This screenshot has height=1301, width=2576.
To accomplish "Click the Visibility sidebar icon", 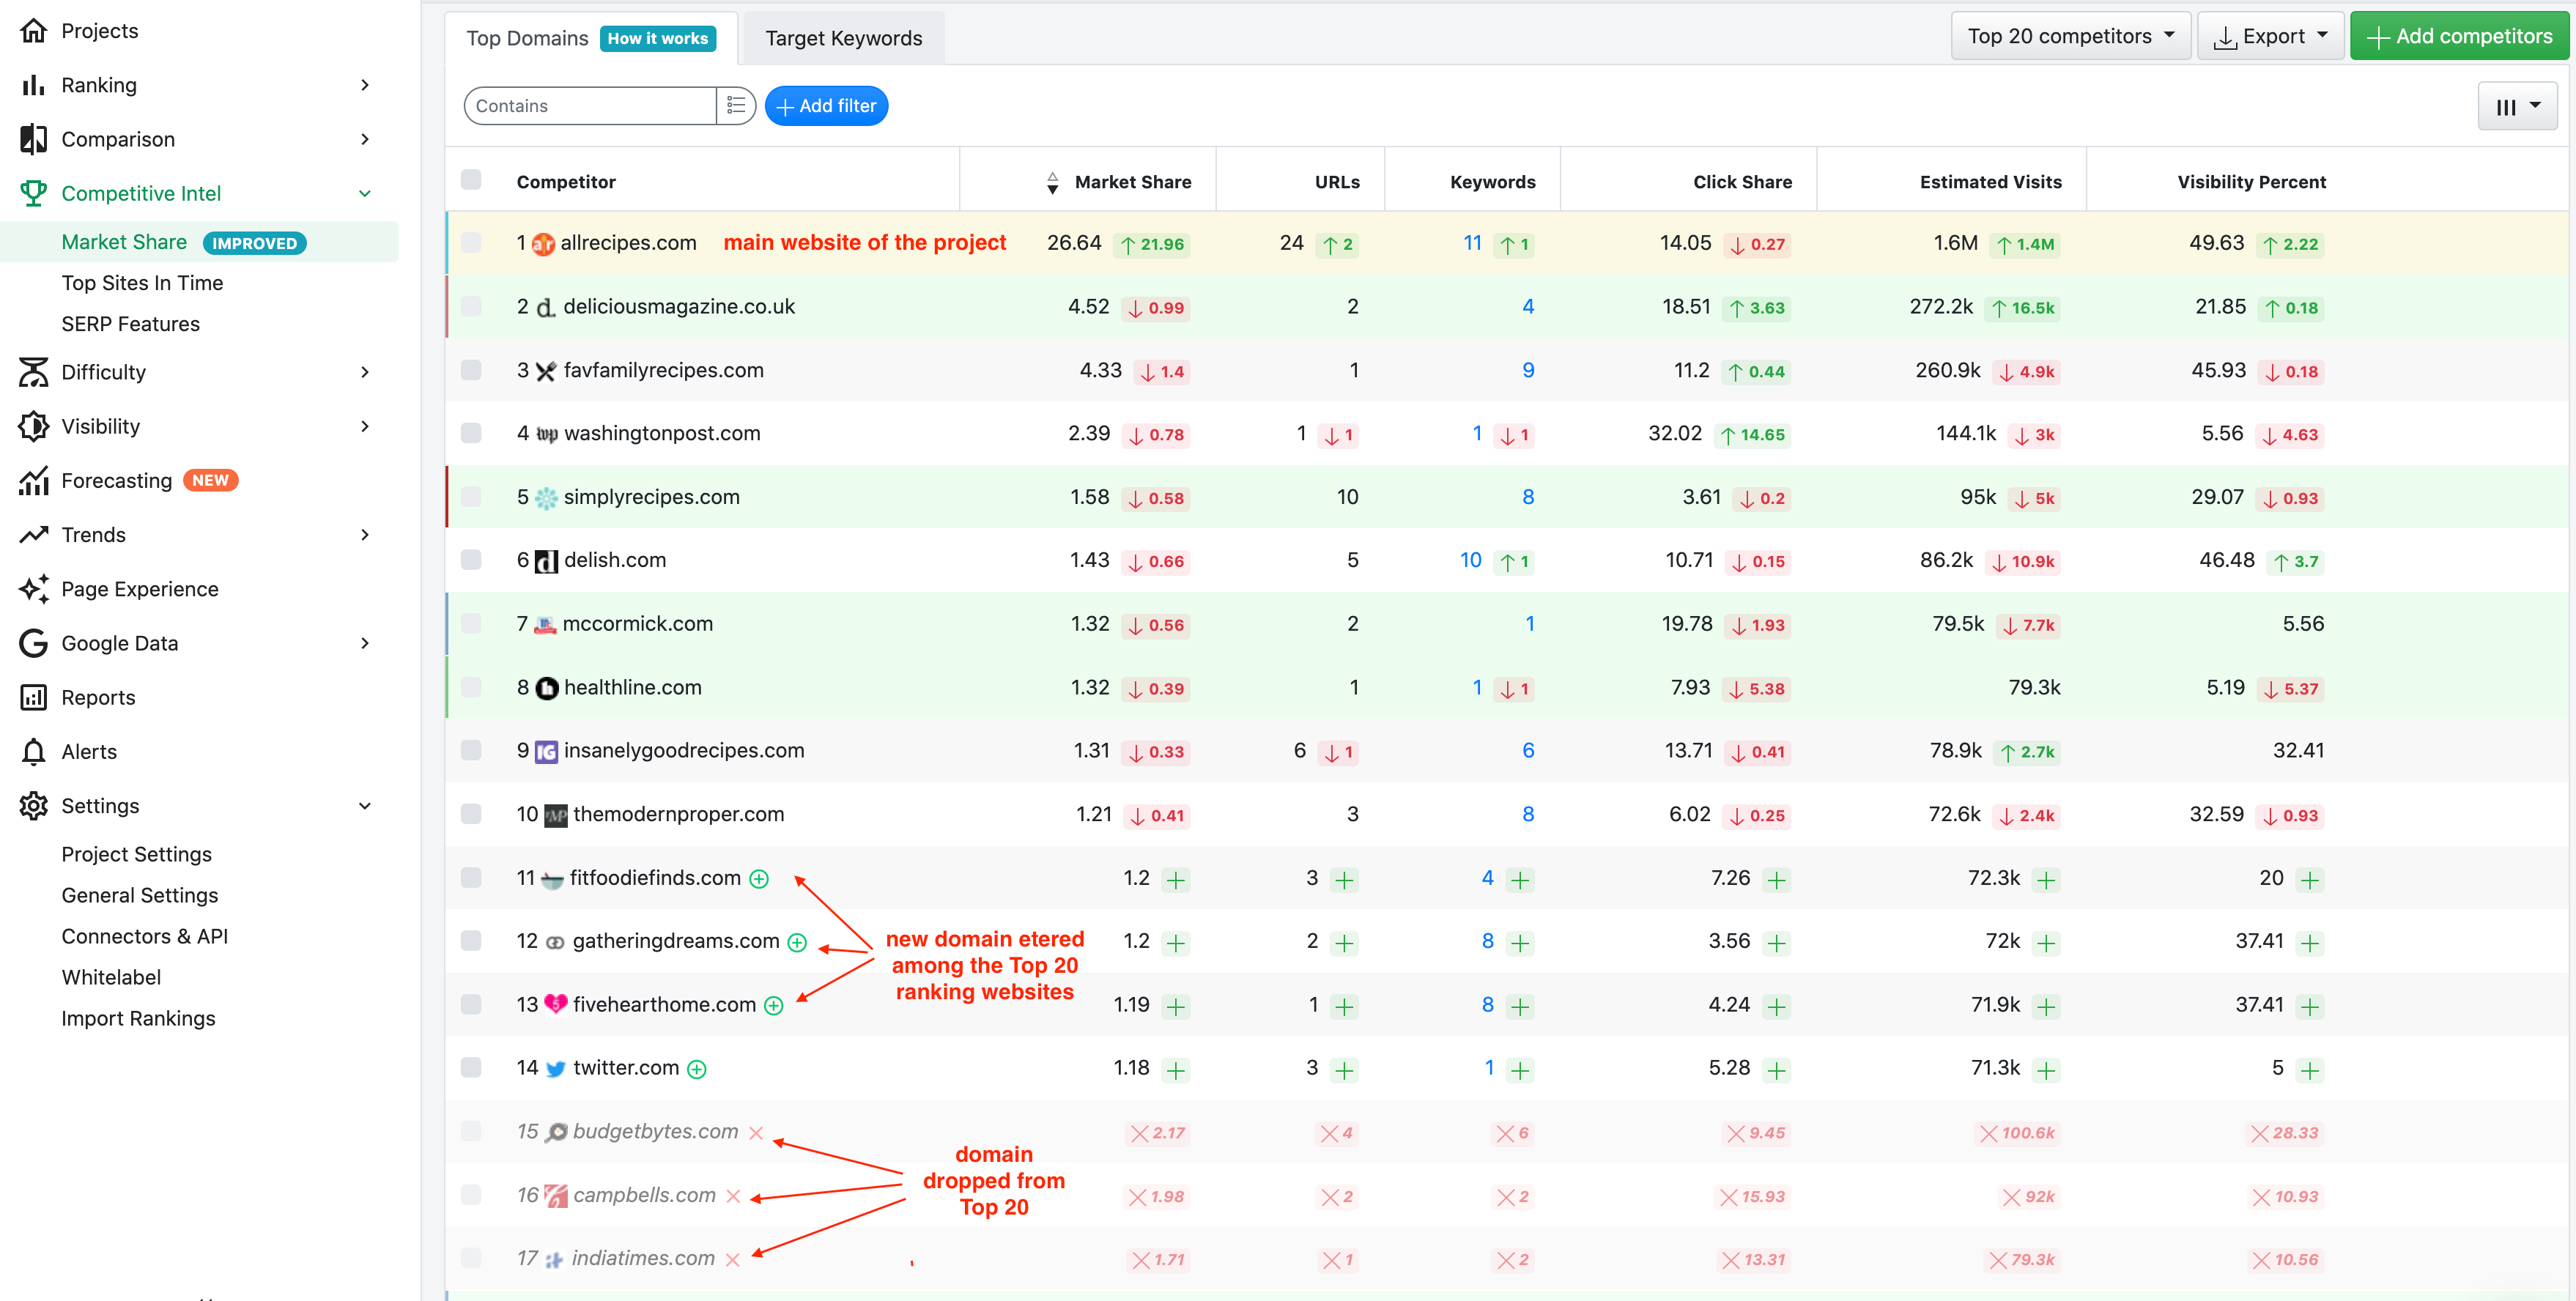I will (x=33, y=426).
